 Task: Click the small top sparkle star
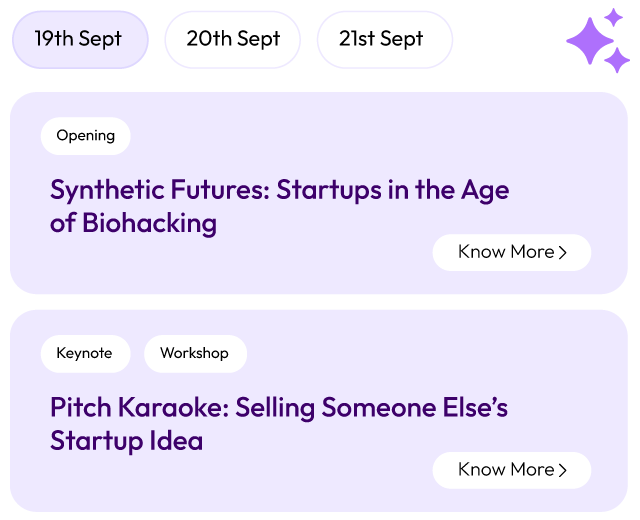coord(613,17)
